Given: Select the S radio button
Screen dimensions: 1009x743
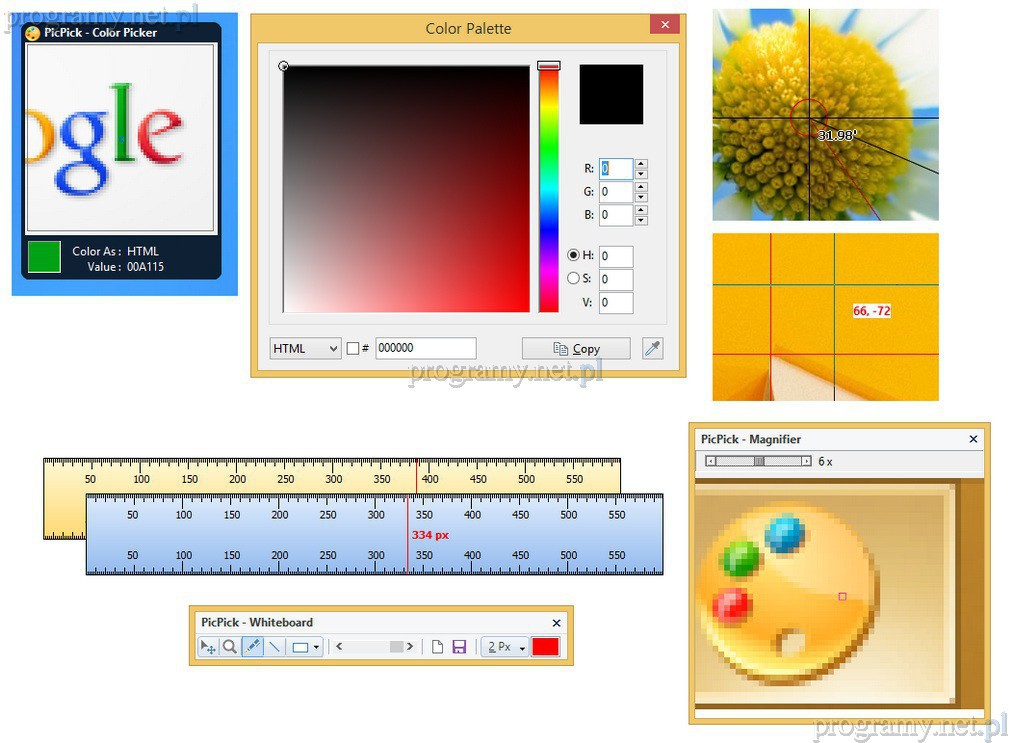Looking at the screenshot, I should click(x=573, y=279).
